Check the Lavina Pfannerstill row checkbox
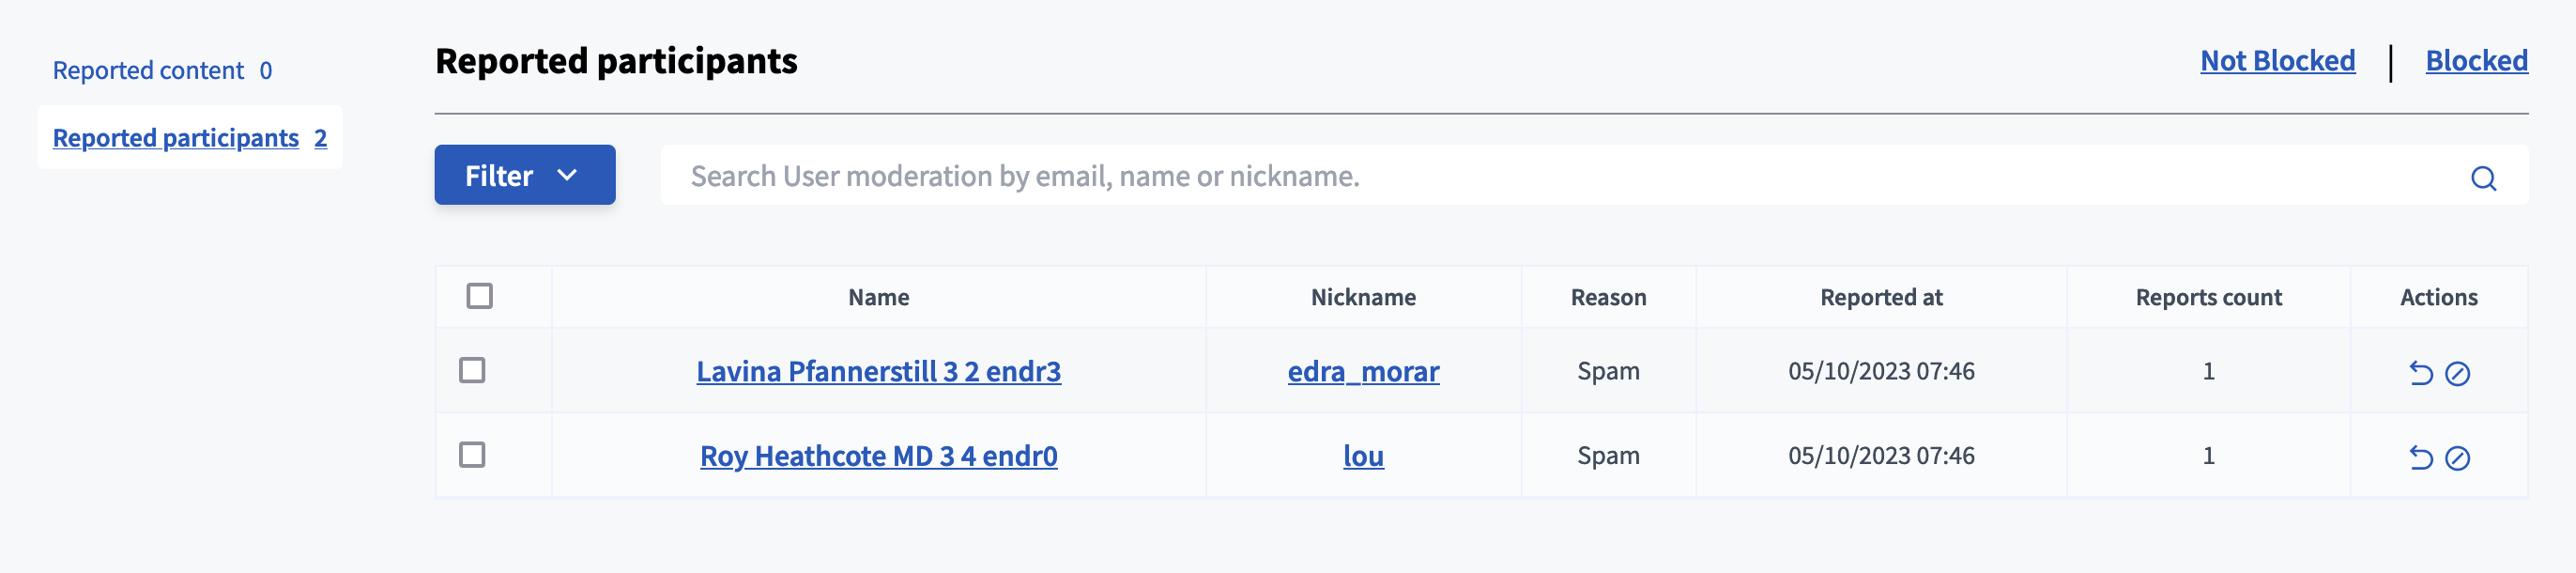2576x573 pixels. 472,370
